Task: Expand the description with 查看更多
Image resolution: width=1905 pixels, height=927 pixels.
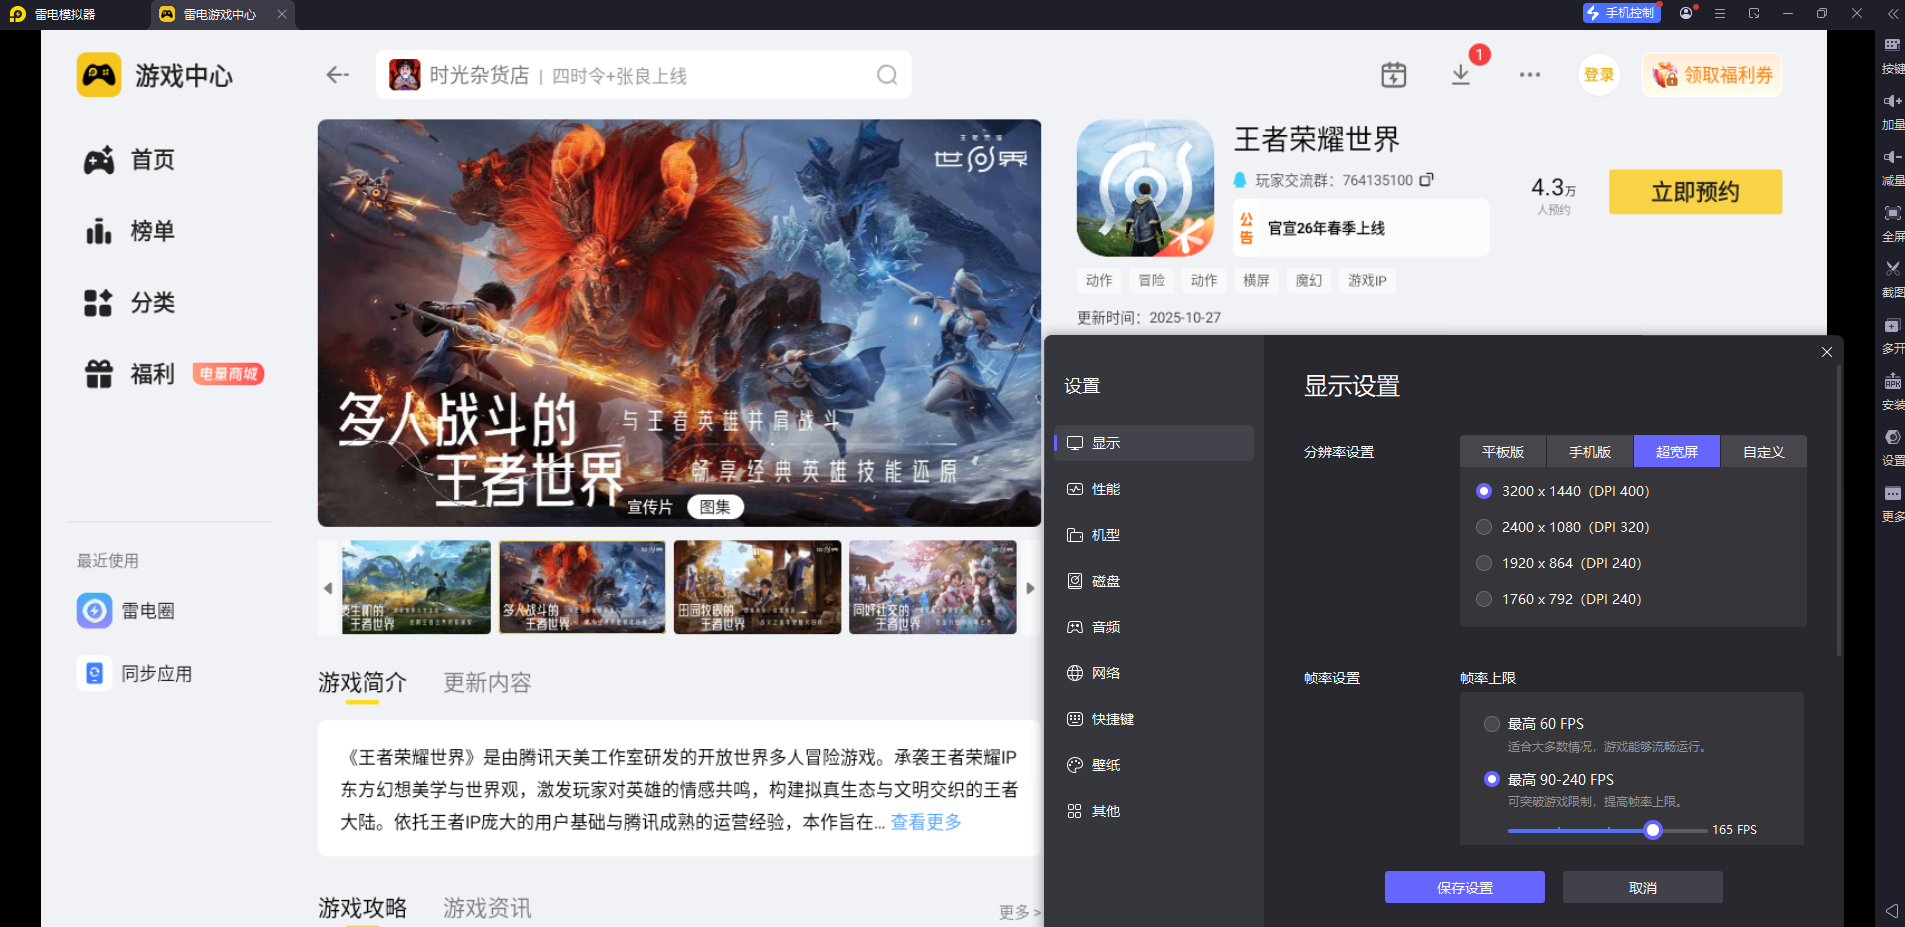Action: pos(925,822)
